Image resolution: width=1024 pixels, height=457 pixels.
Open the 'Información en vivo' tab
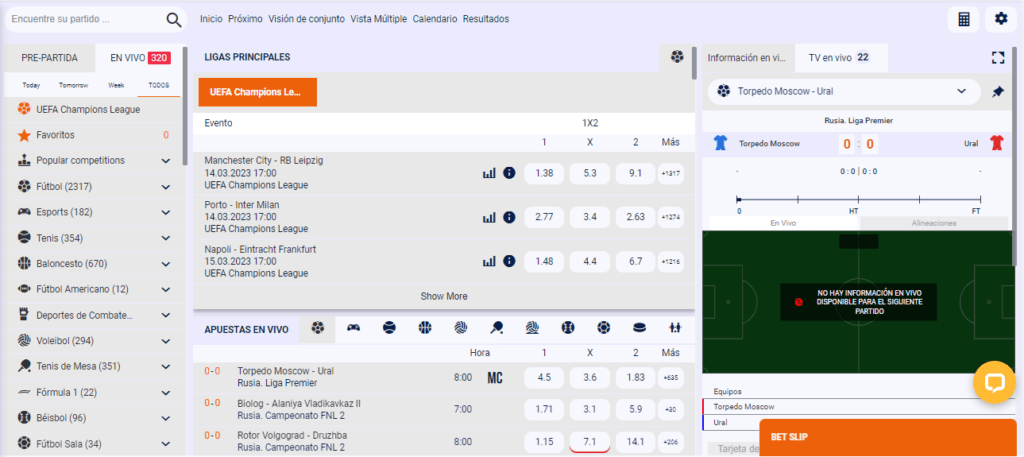(x=746, y=58)
